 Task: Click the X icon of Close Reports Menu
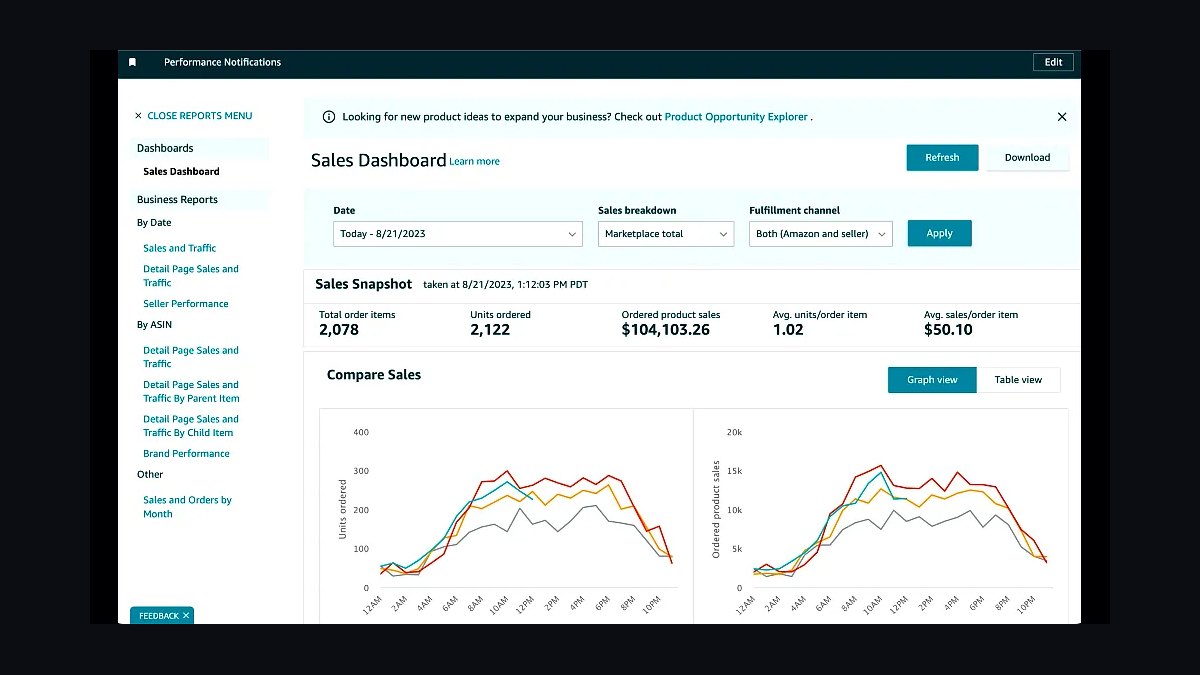(x=138, y=116)
